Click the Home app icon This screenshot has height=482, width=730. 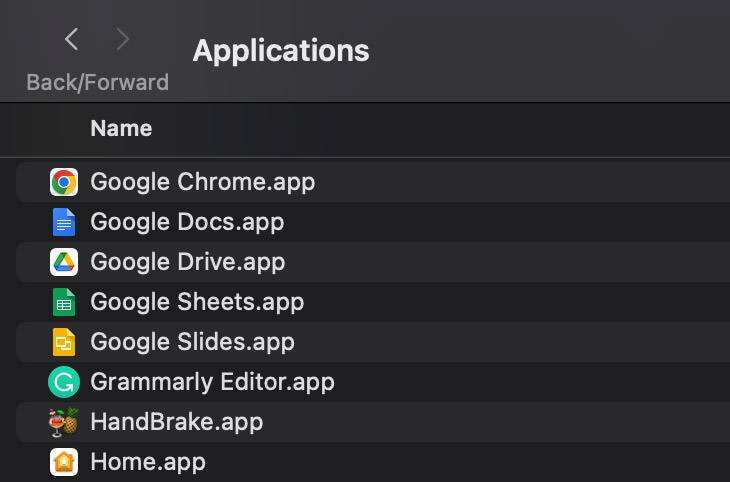click(x=63, y=462)
